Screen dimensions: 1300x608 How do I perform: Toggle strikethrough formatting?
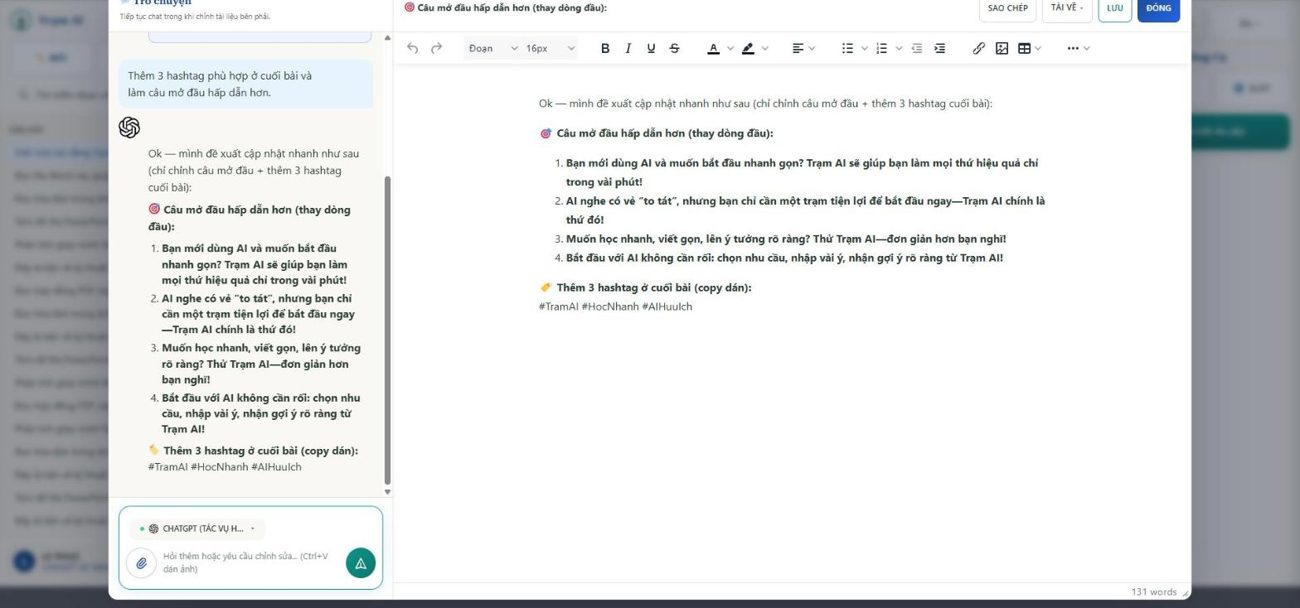tap(674, 48)
